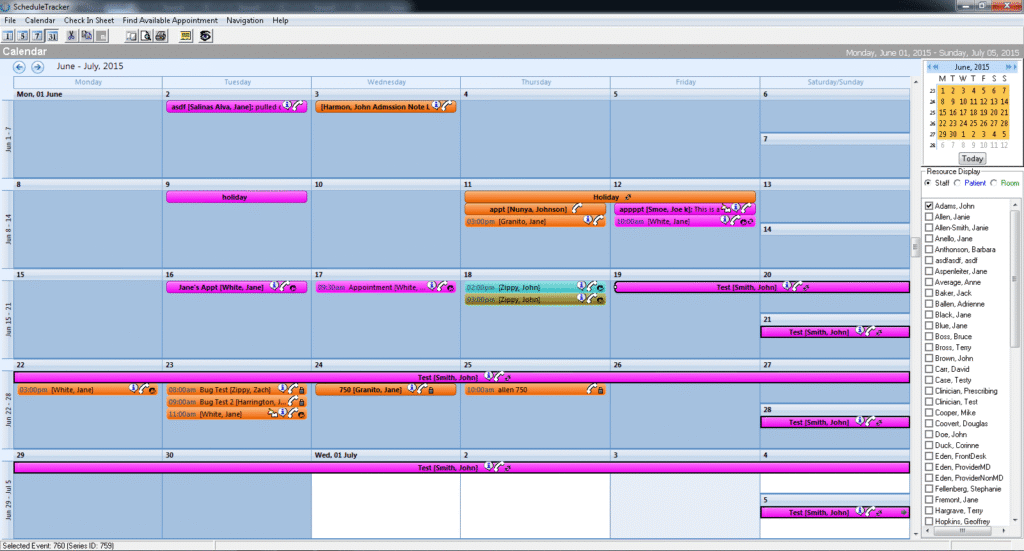Click the scissors cut icon in toolbar
Screen dimensions: 1024x551
pos(71,36)
